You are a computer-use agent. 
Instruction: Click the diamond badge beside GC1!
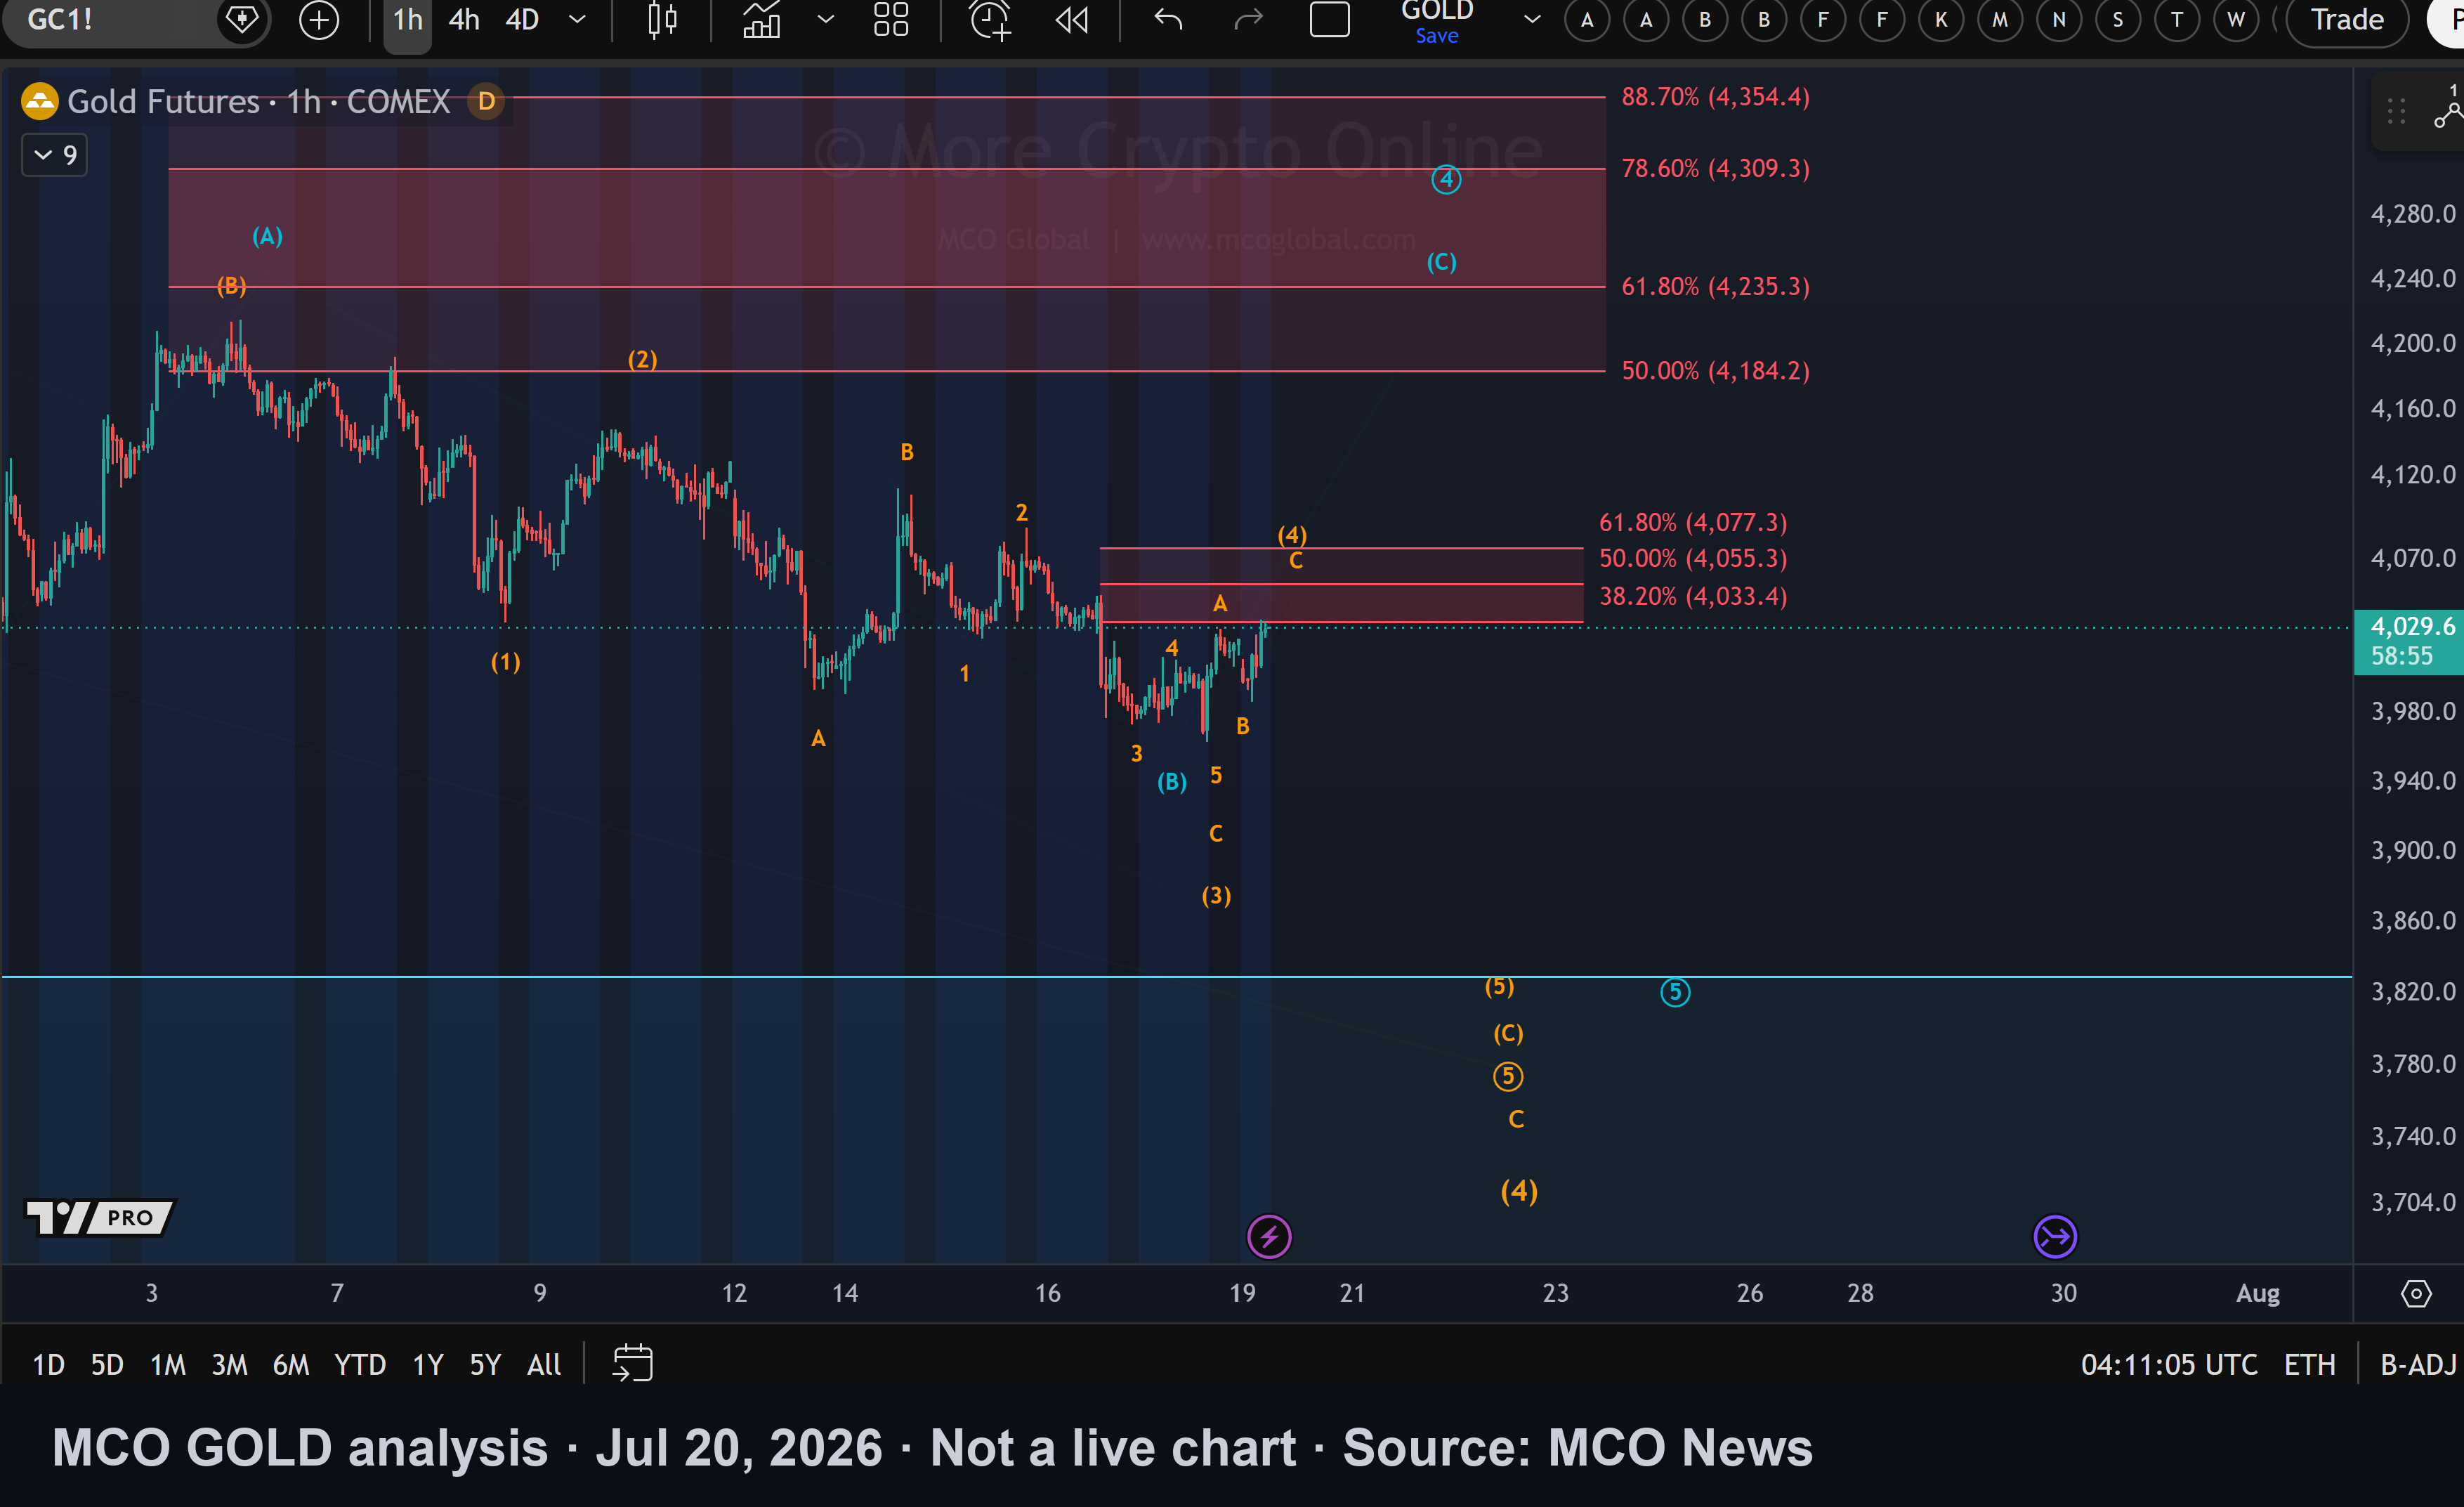[x=241, y=19]
